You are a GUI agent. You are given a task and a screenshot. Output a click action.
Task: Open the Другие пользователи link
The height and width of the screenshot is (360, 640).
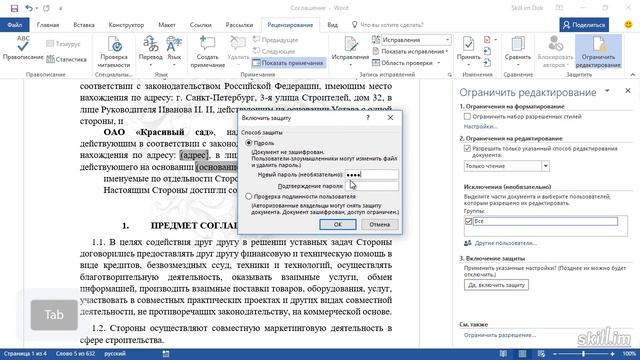tap(505, 243)
